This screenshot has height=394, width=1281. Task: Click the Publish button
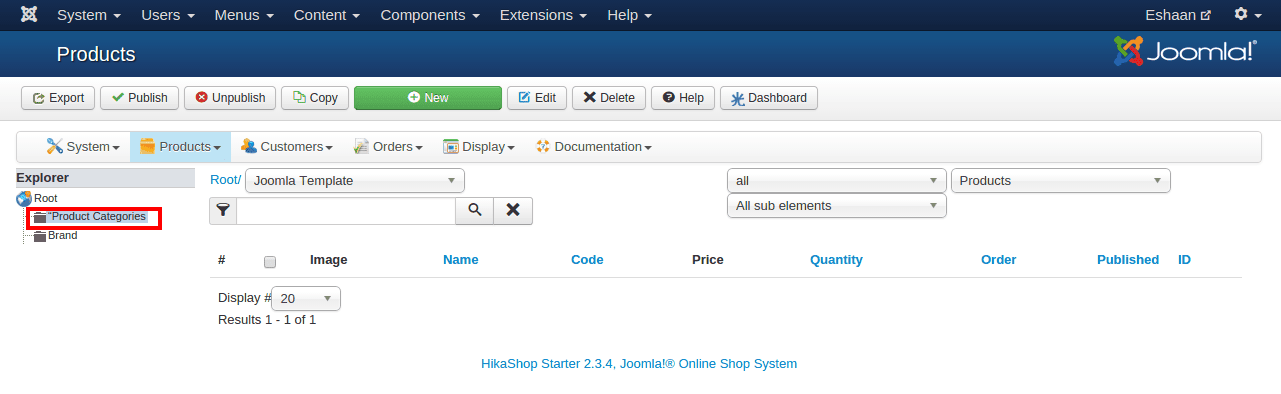pos(139,98)
